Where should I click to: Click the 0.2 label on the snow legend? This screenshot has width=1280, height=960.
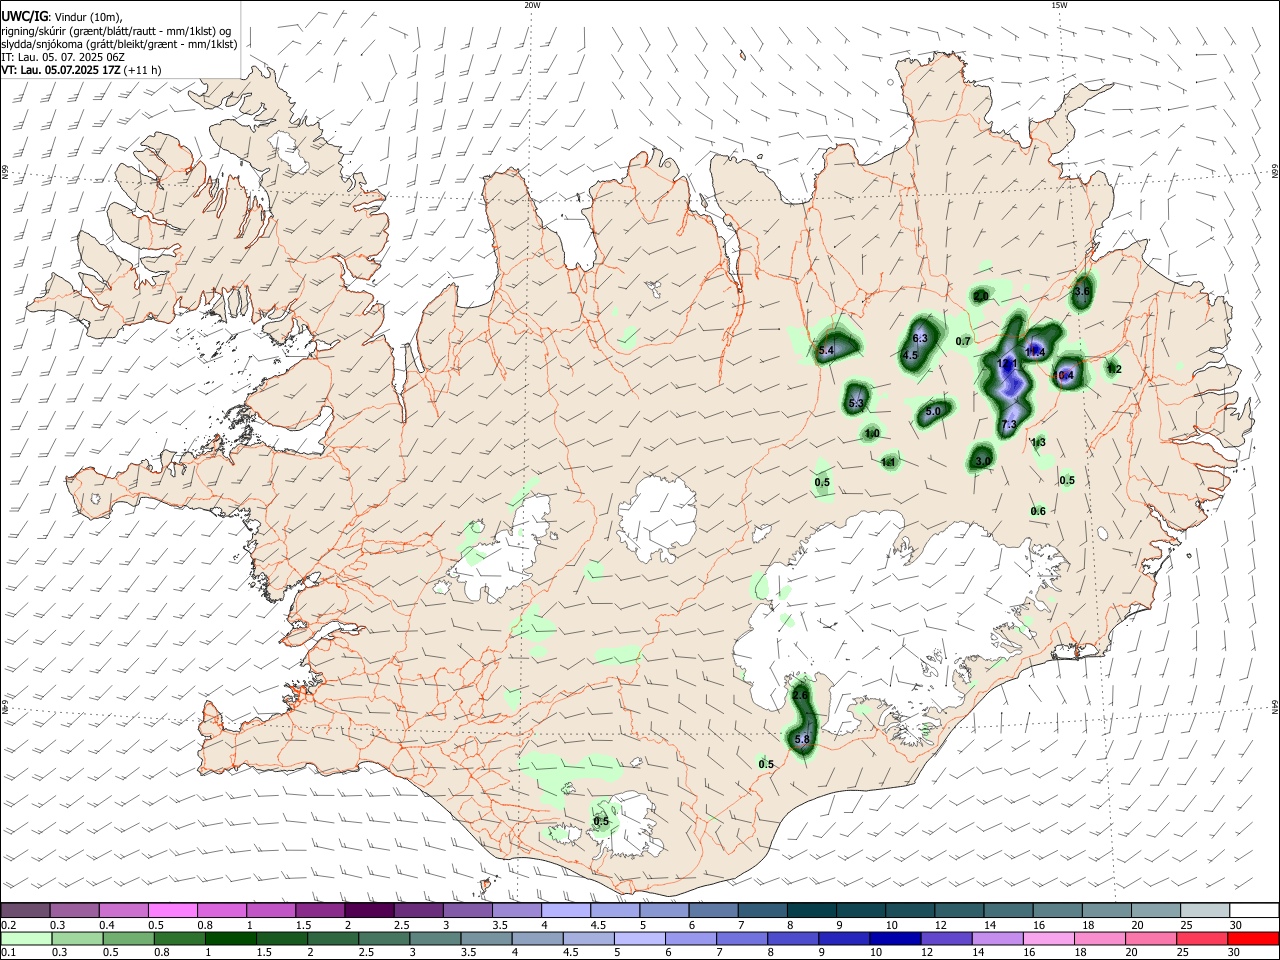click(x=8, y=925)
